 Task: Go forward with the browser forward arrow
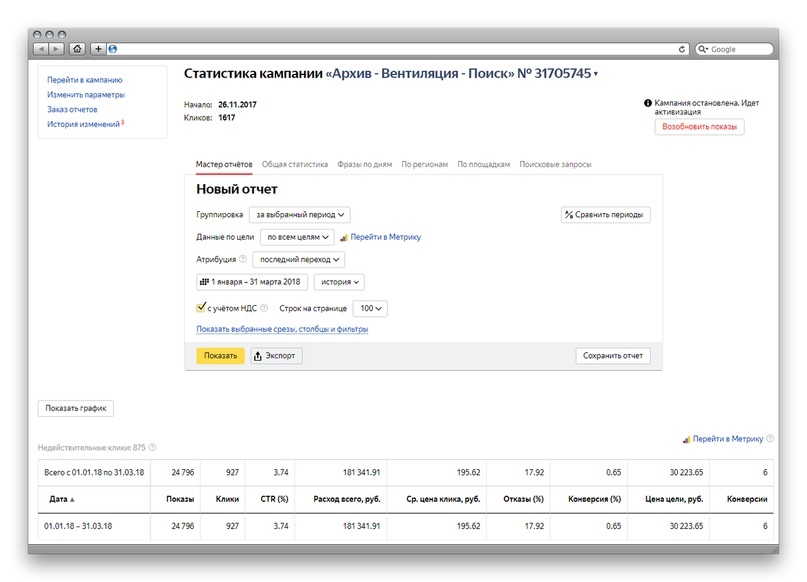56,49
